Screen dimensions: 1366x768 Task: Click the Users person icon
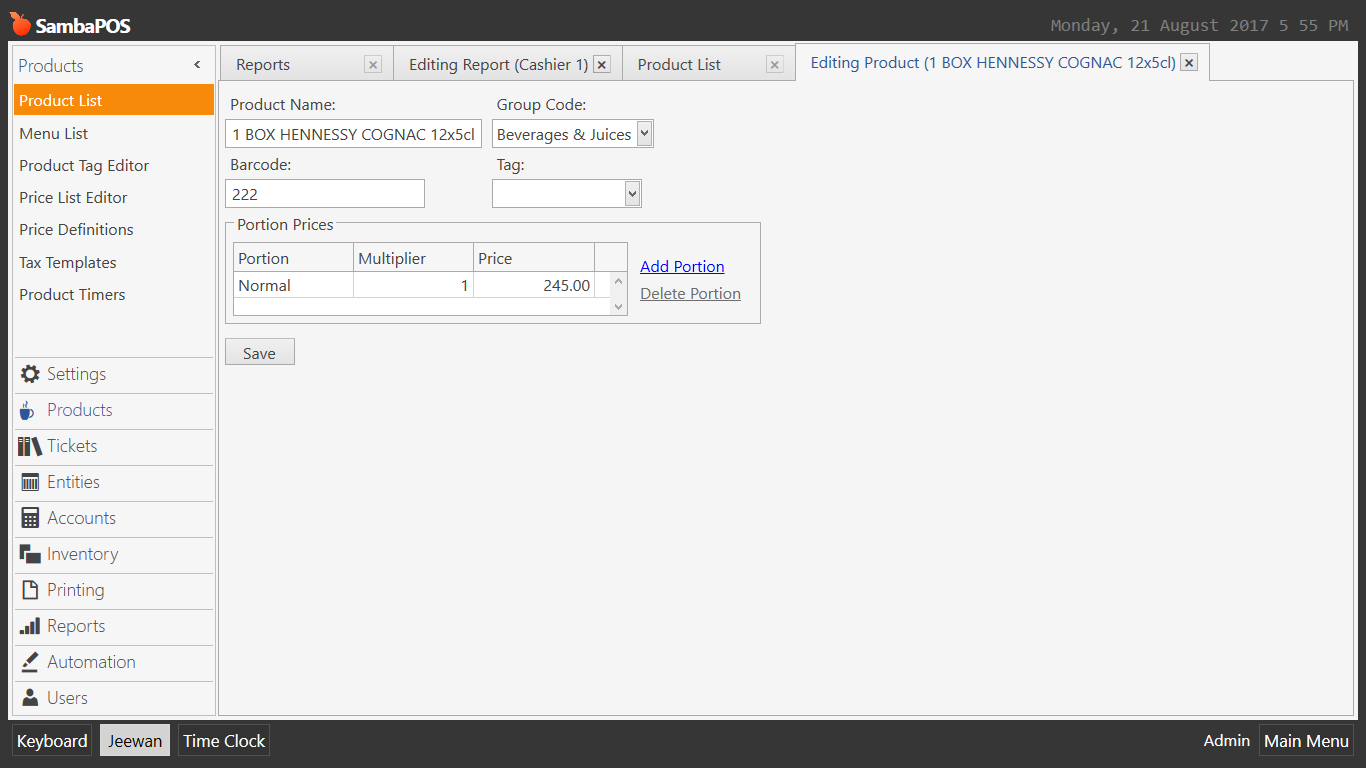tap(30, 698)
